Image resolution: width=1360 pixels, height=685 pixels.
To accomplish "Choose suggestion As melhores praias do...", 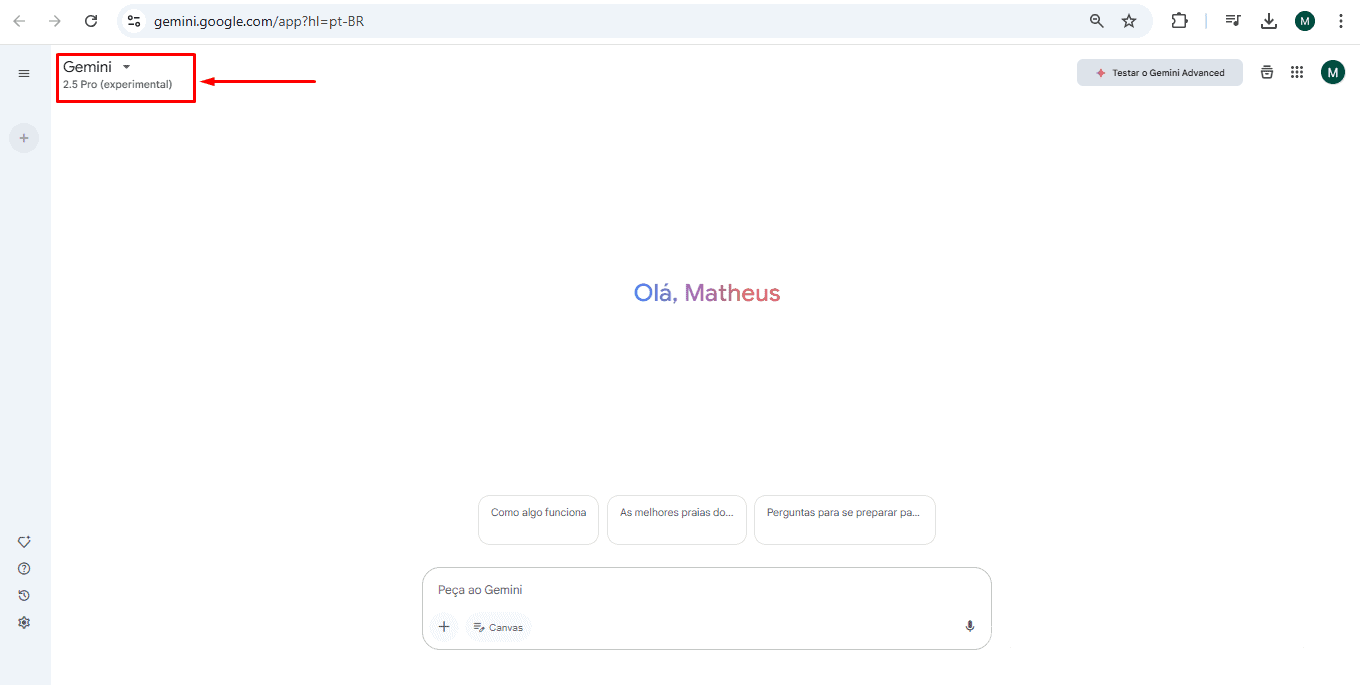I will (677, 520).
